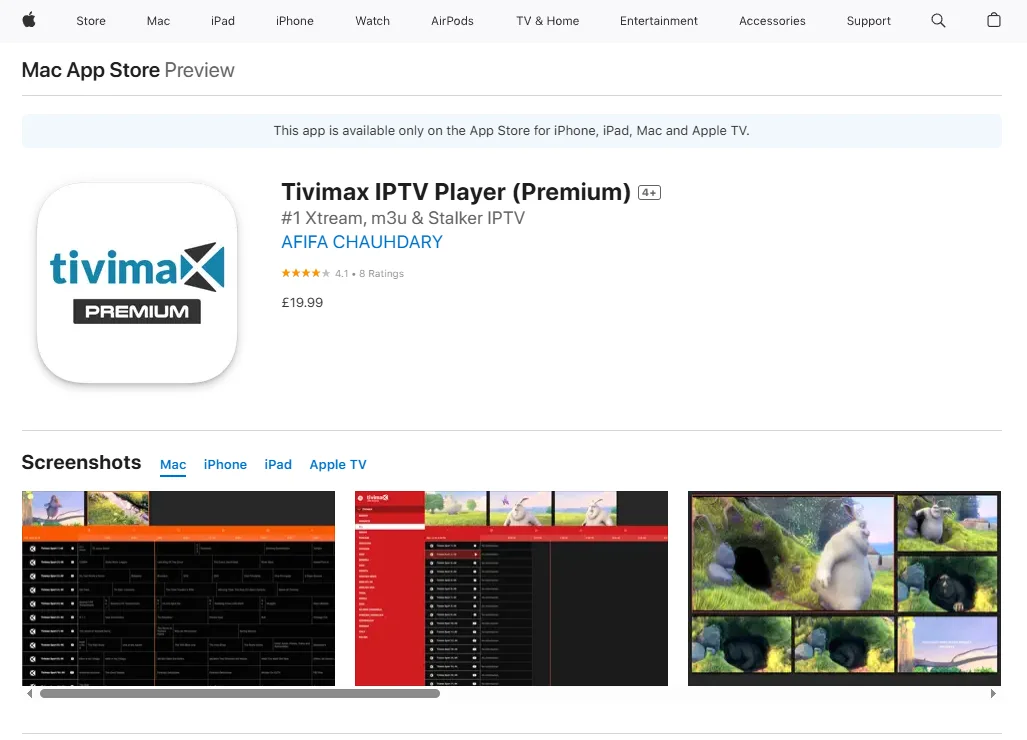1027x740 pixels.
Task: Click the scrollbar right arrow
Action: click(x=993, y=694)
